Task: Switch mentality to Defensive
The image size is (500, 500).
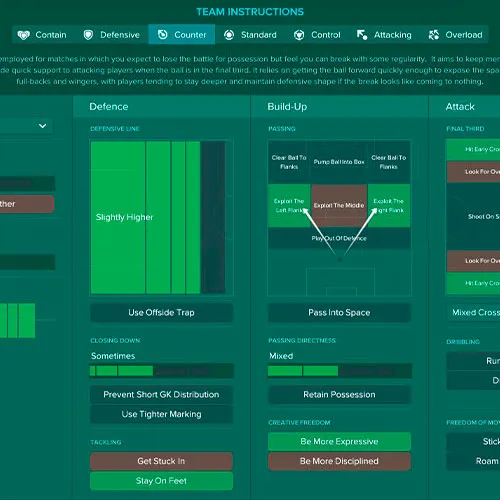Action: [112, 35]
